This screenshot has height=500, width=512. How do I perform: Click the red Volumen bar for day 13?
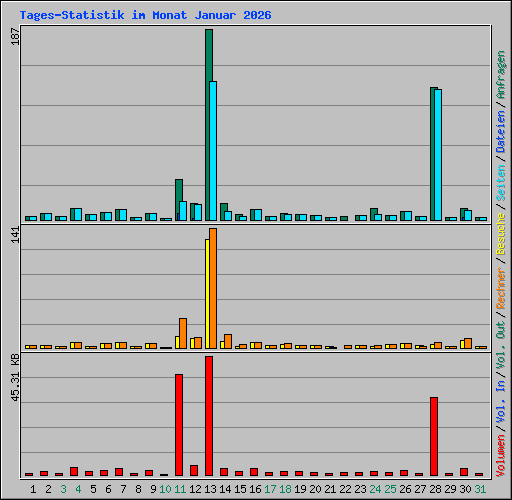click(209, 416)
